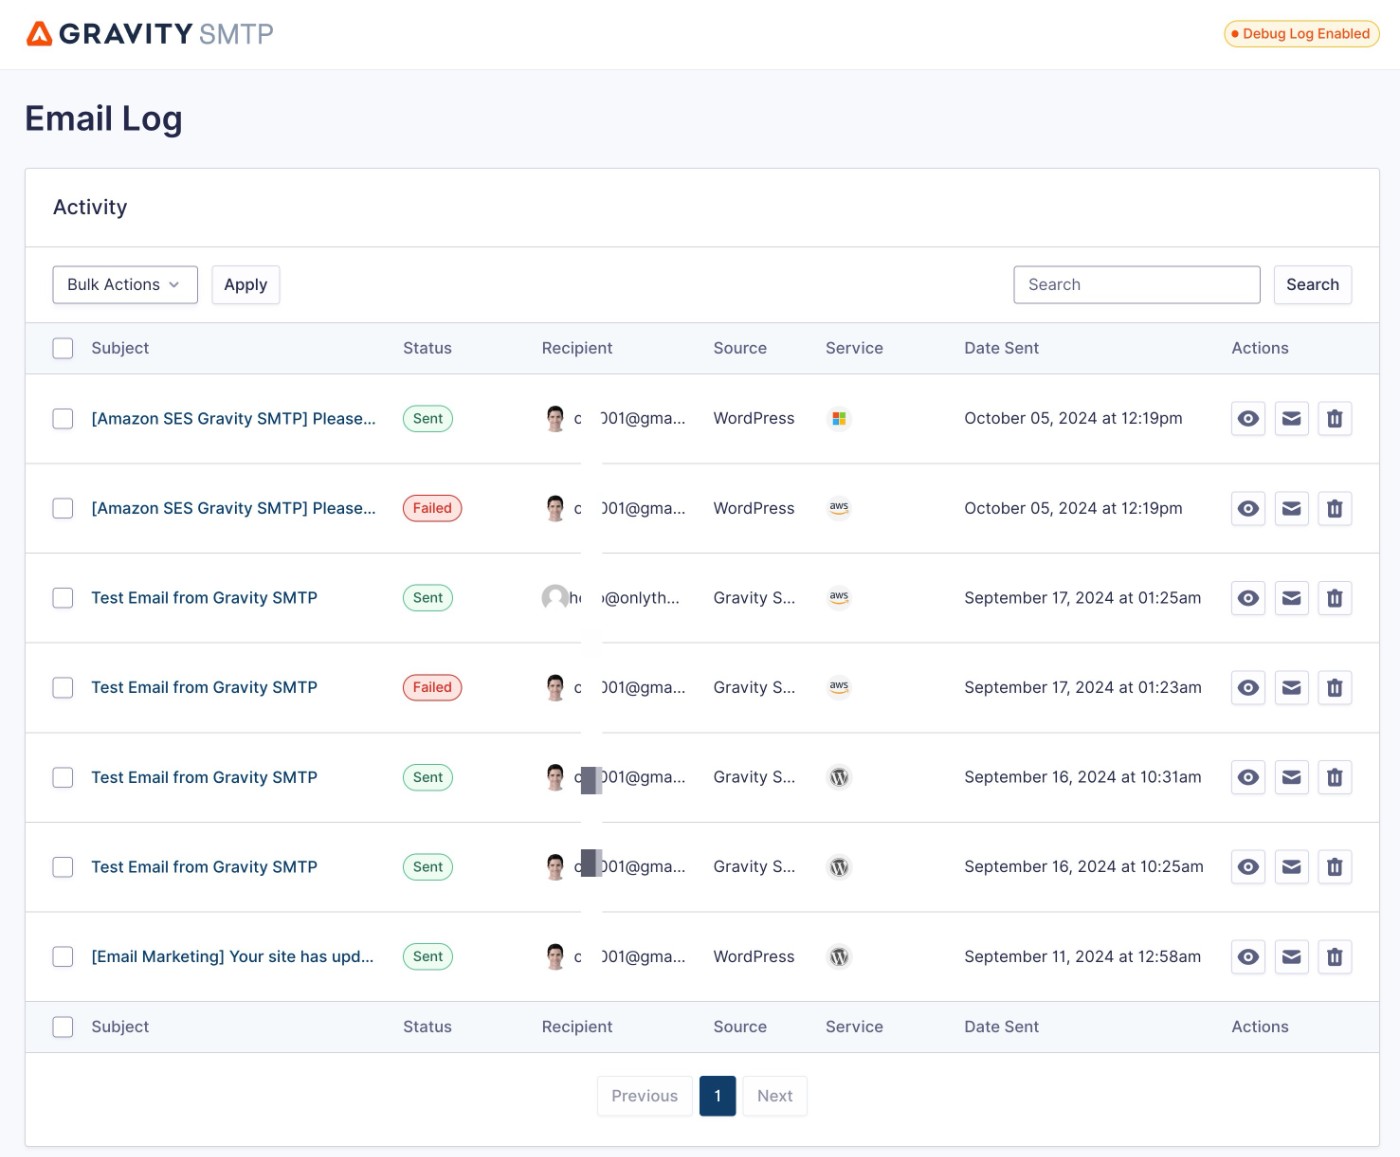Tick checkbox for 01:23am failed test email
Viewport: 1400px width, 1157px height.
[x=63, y=687]
